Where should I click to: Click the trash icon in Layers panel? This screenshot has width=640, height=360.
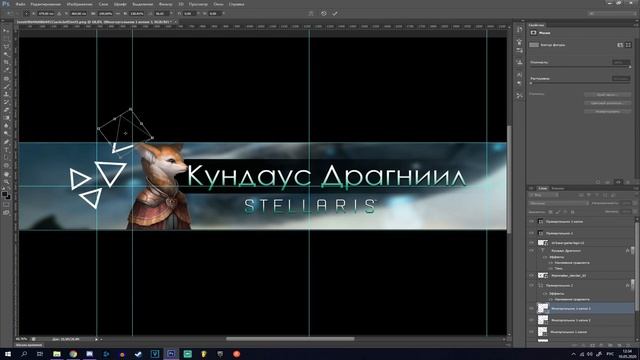tap(627, 345)
